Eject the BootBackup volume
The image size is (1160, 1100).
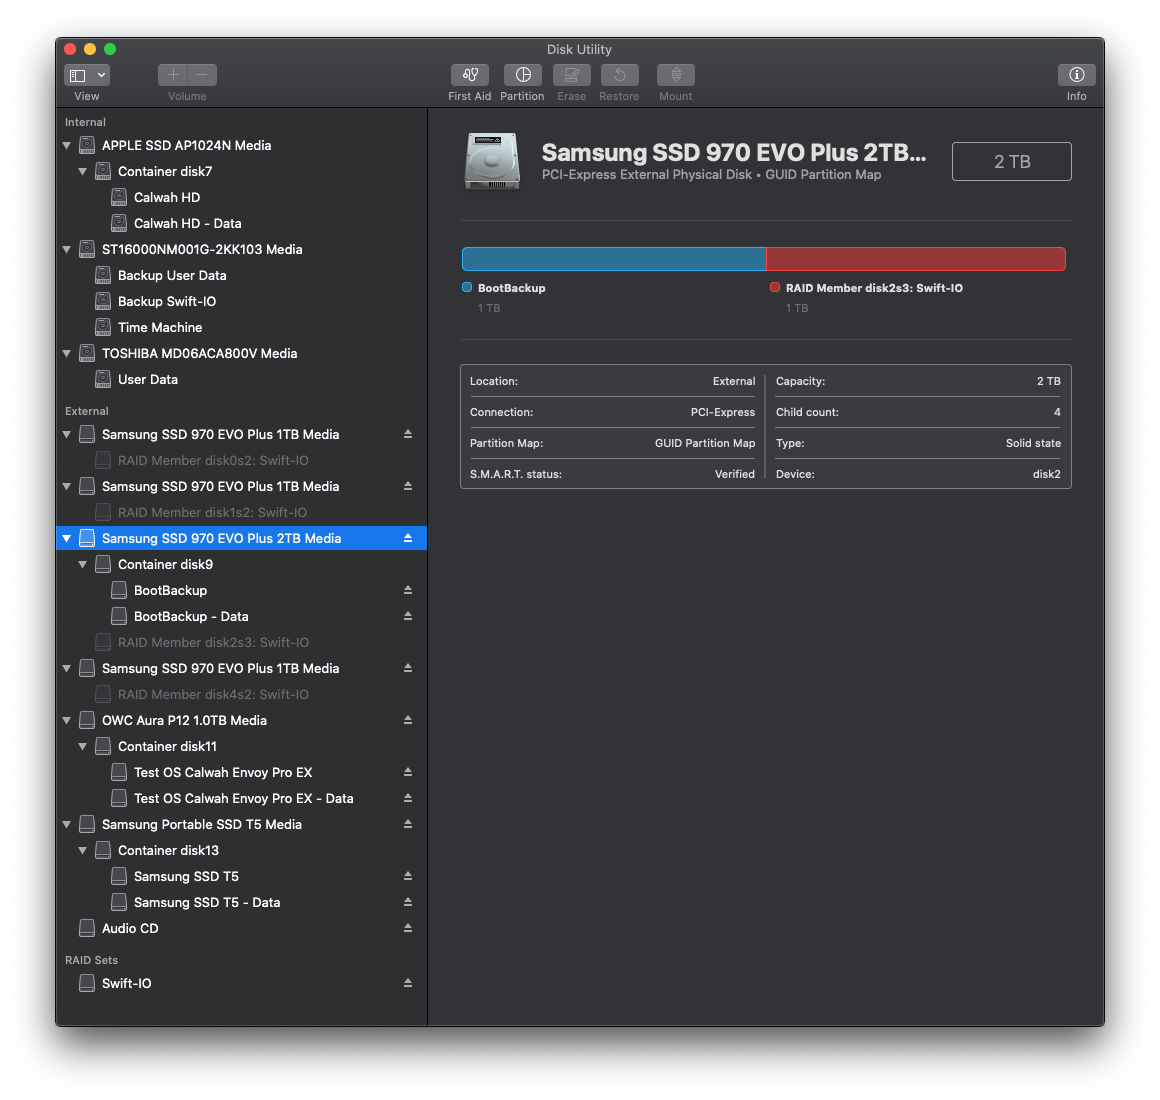pos(408,590)
